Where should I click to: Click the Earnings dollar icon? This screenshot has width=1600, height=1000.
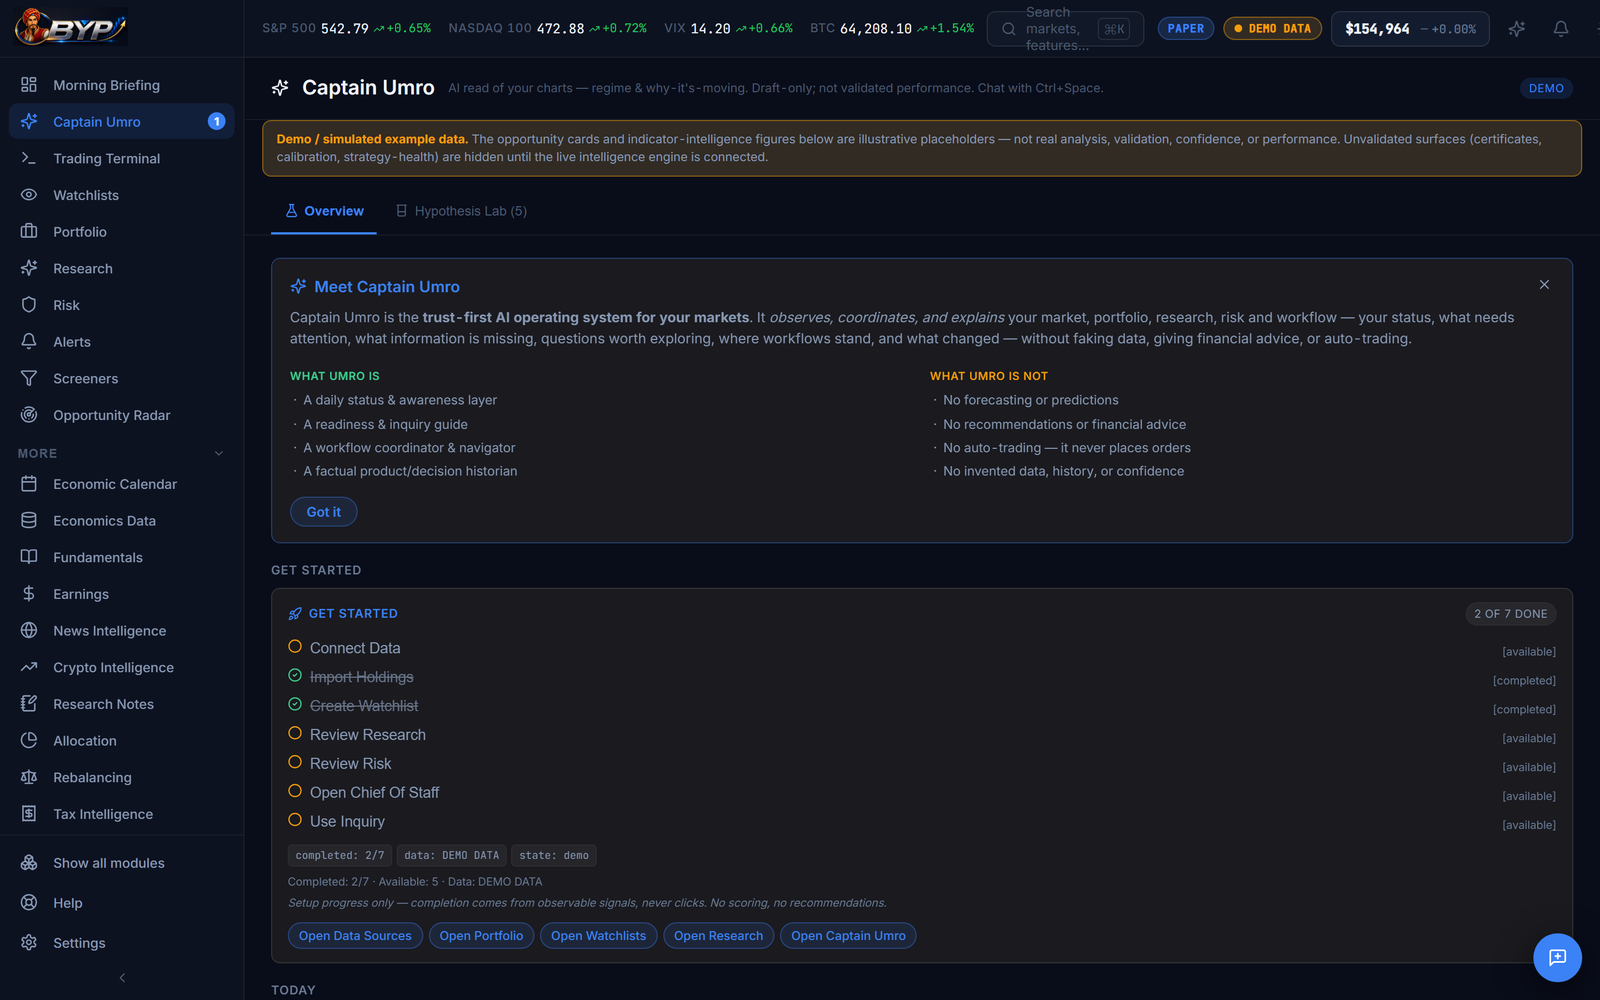[29, 594]
